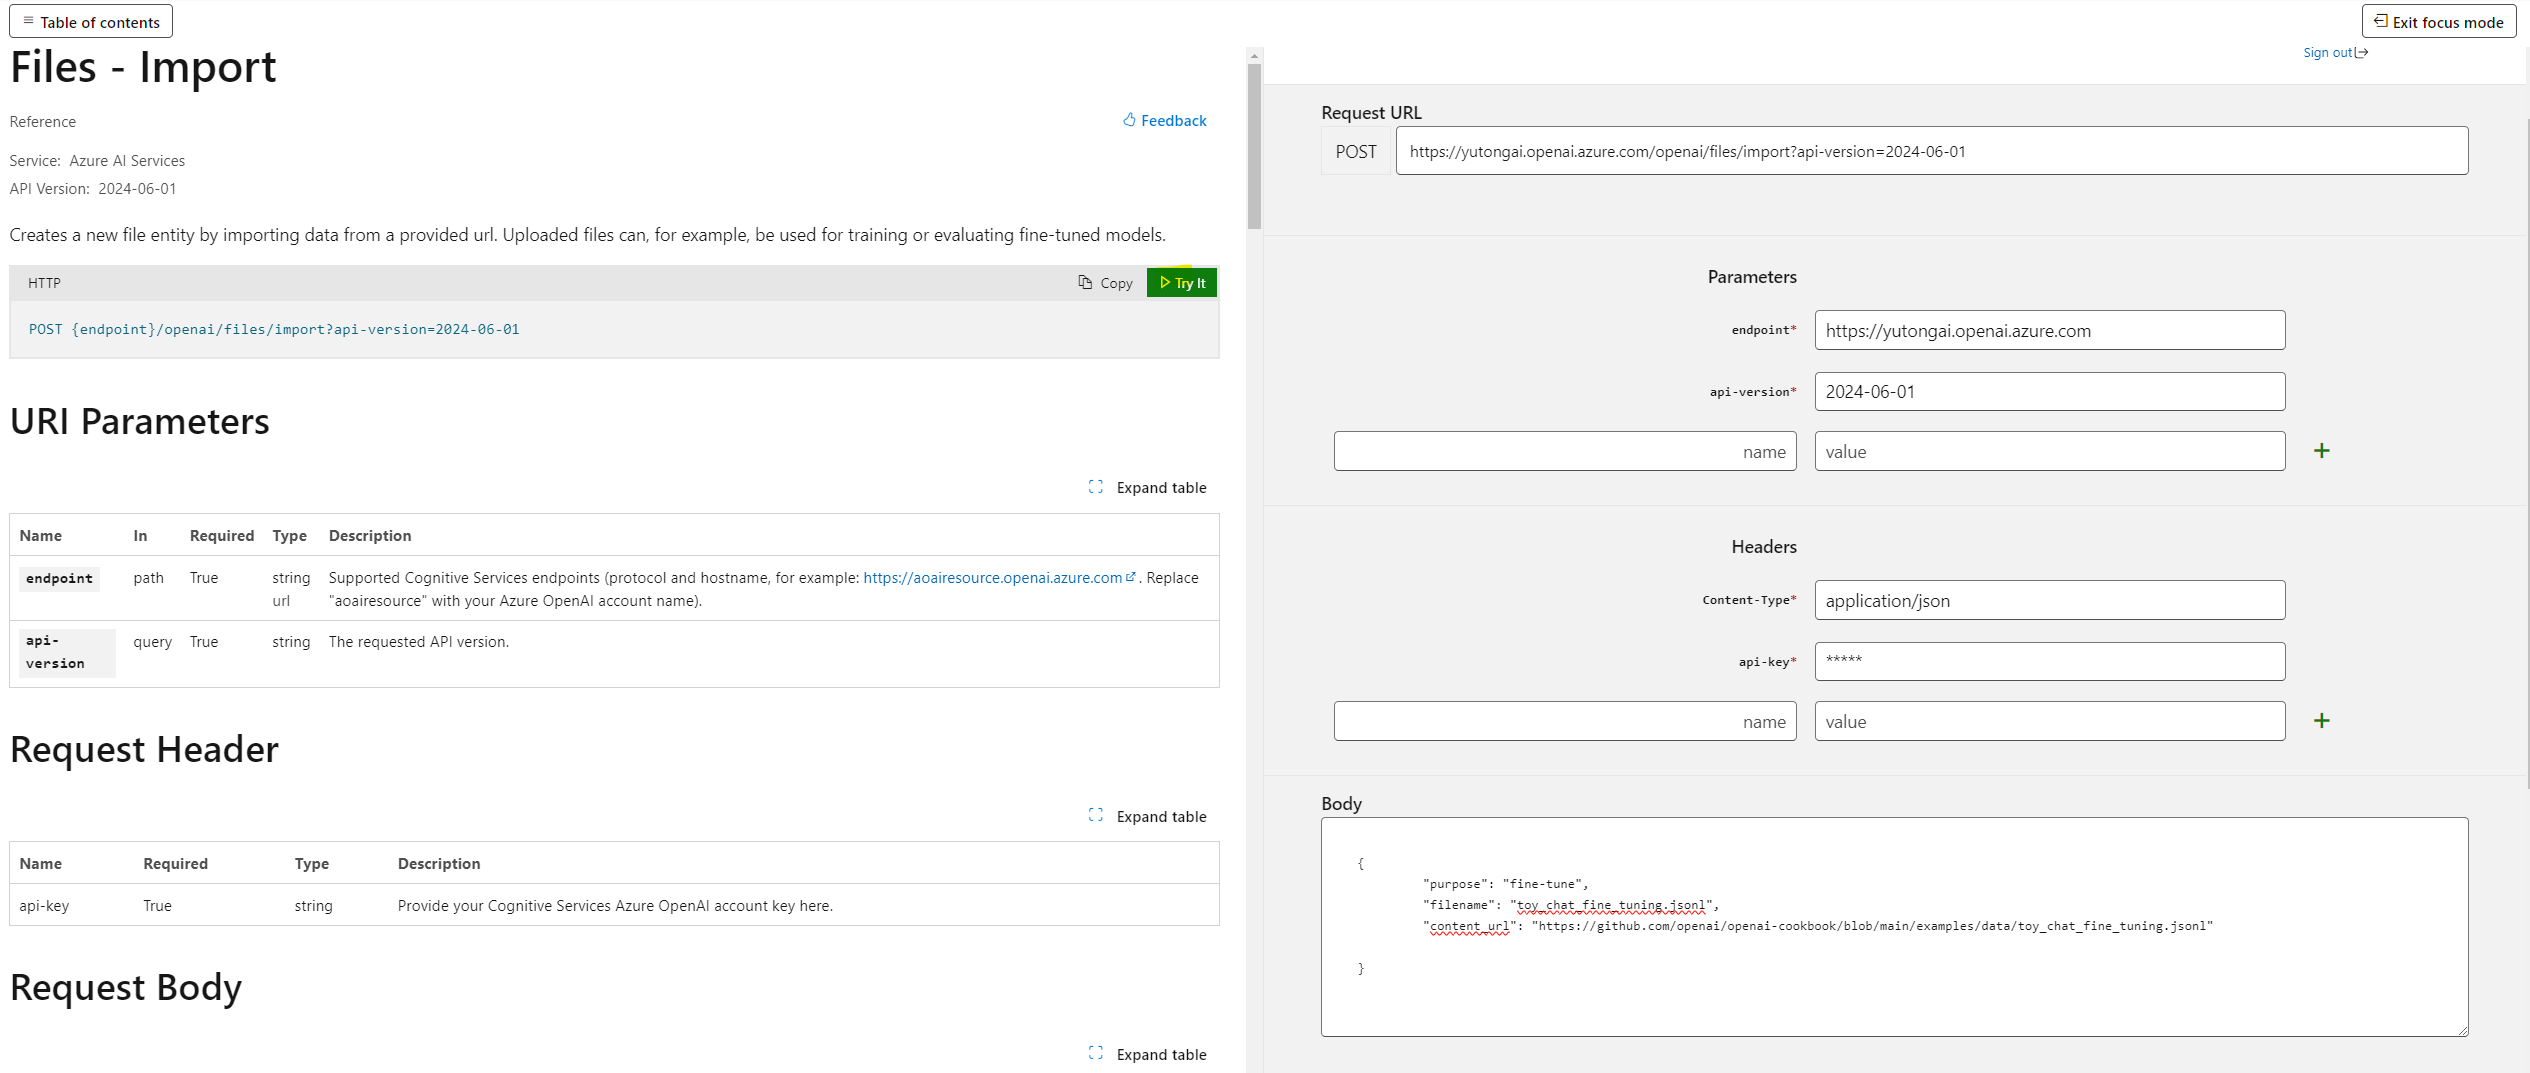Click the 'Service: Azure AI Services' text
This screenshot has width=2530, height=1073.
point(97,161)
